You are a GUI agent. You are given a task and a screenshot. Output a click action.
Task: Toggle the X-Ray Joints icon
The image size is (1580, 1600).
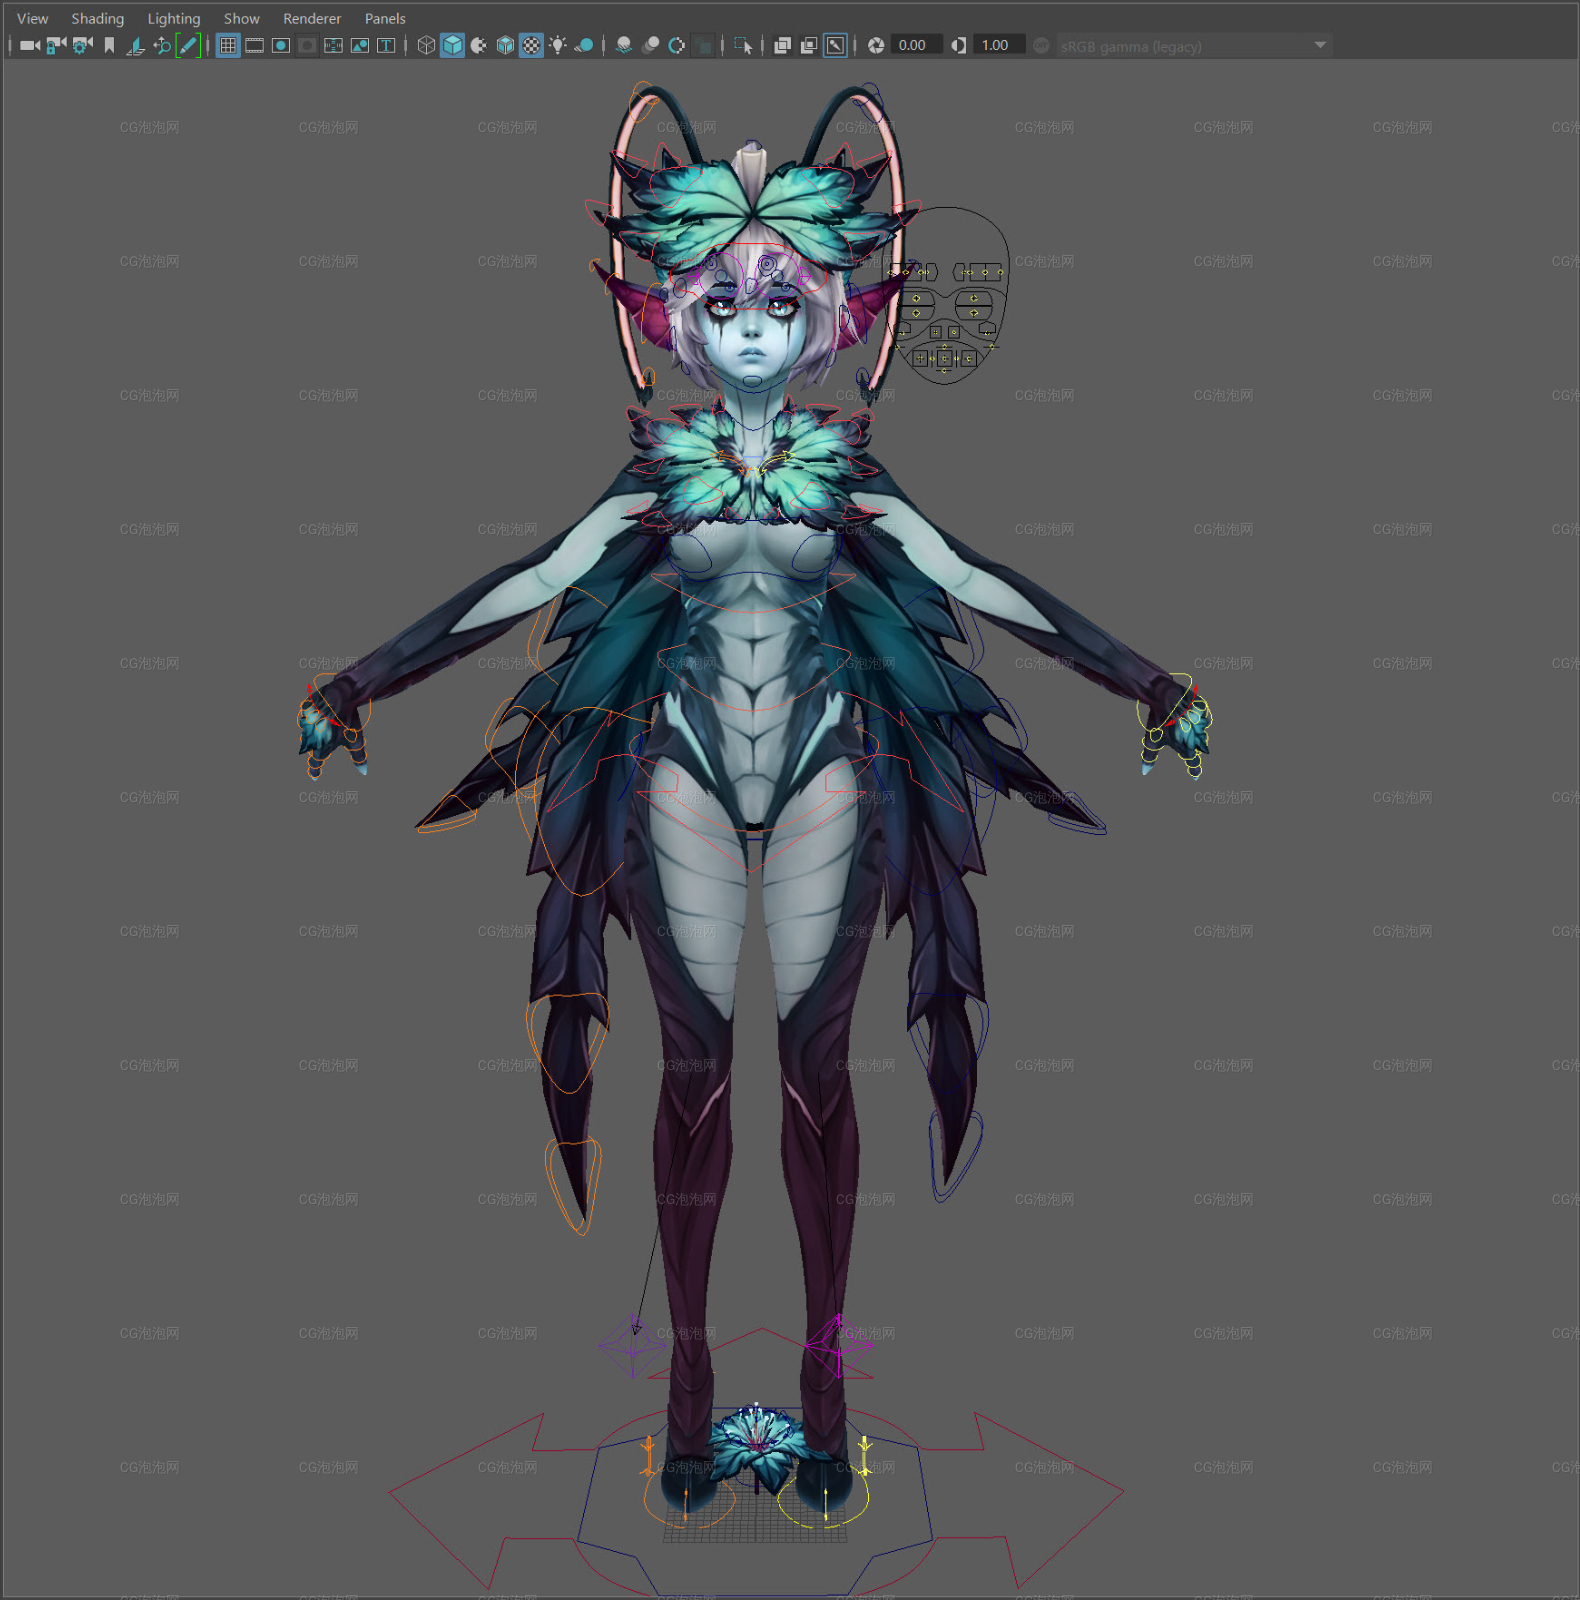pyautogui.click(x=835, y=45)
